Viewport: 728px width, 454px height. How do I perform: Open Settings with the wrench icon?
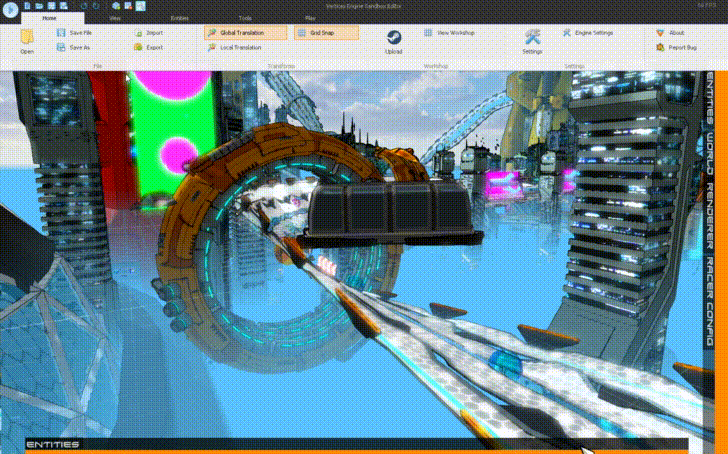[532, 38]
